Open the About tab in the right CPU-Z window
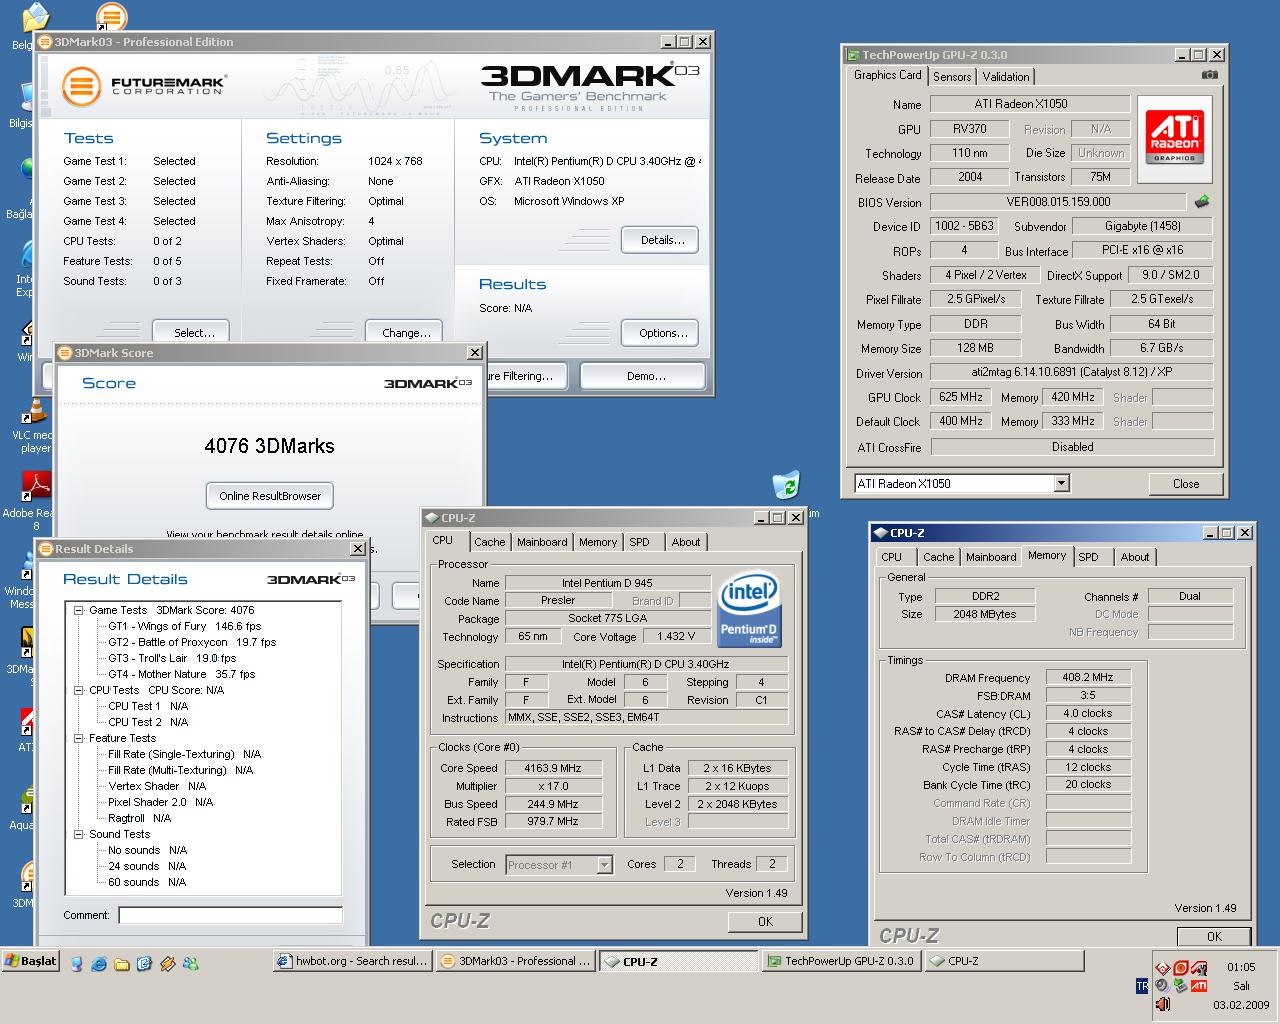Screen dimensions: 1280x1024 [x=1134, y=557]
